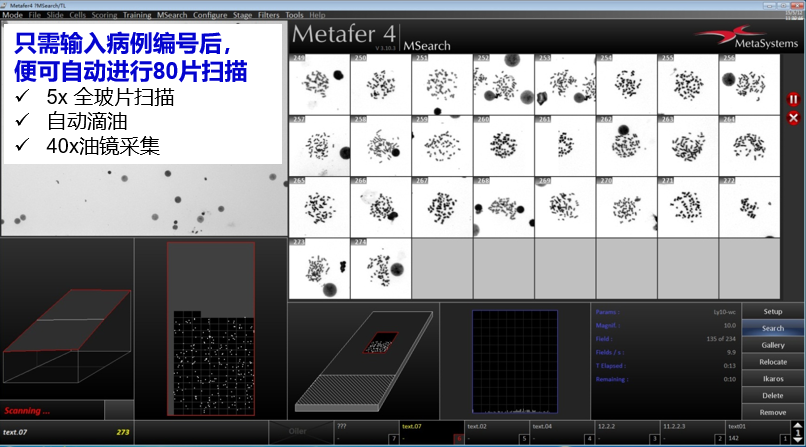Select metaphase thumbnail 268

[504, 207]
